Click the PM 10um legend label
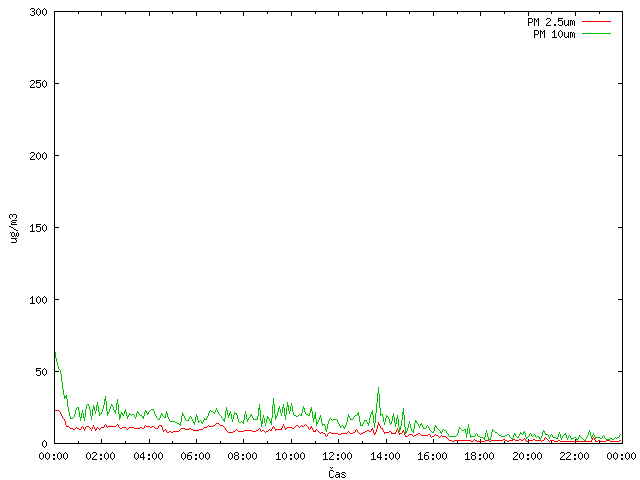This screenshot has height=480, width=640. click(x=554, y=34)
